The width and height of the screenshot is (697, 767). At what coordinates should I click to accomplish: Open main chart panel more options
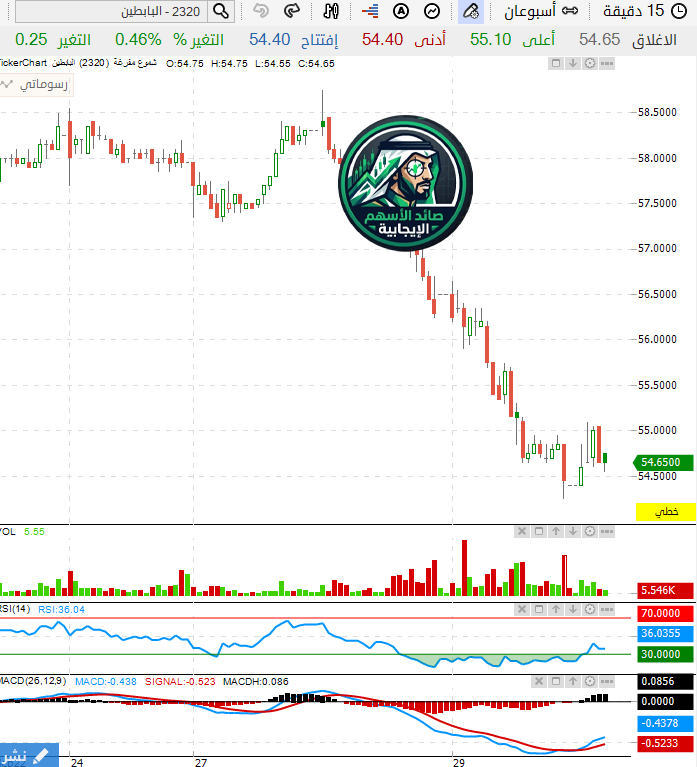coord(607,63)
